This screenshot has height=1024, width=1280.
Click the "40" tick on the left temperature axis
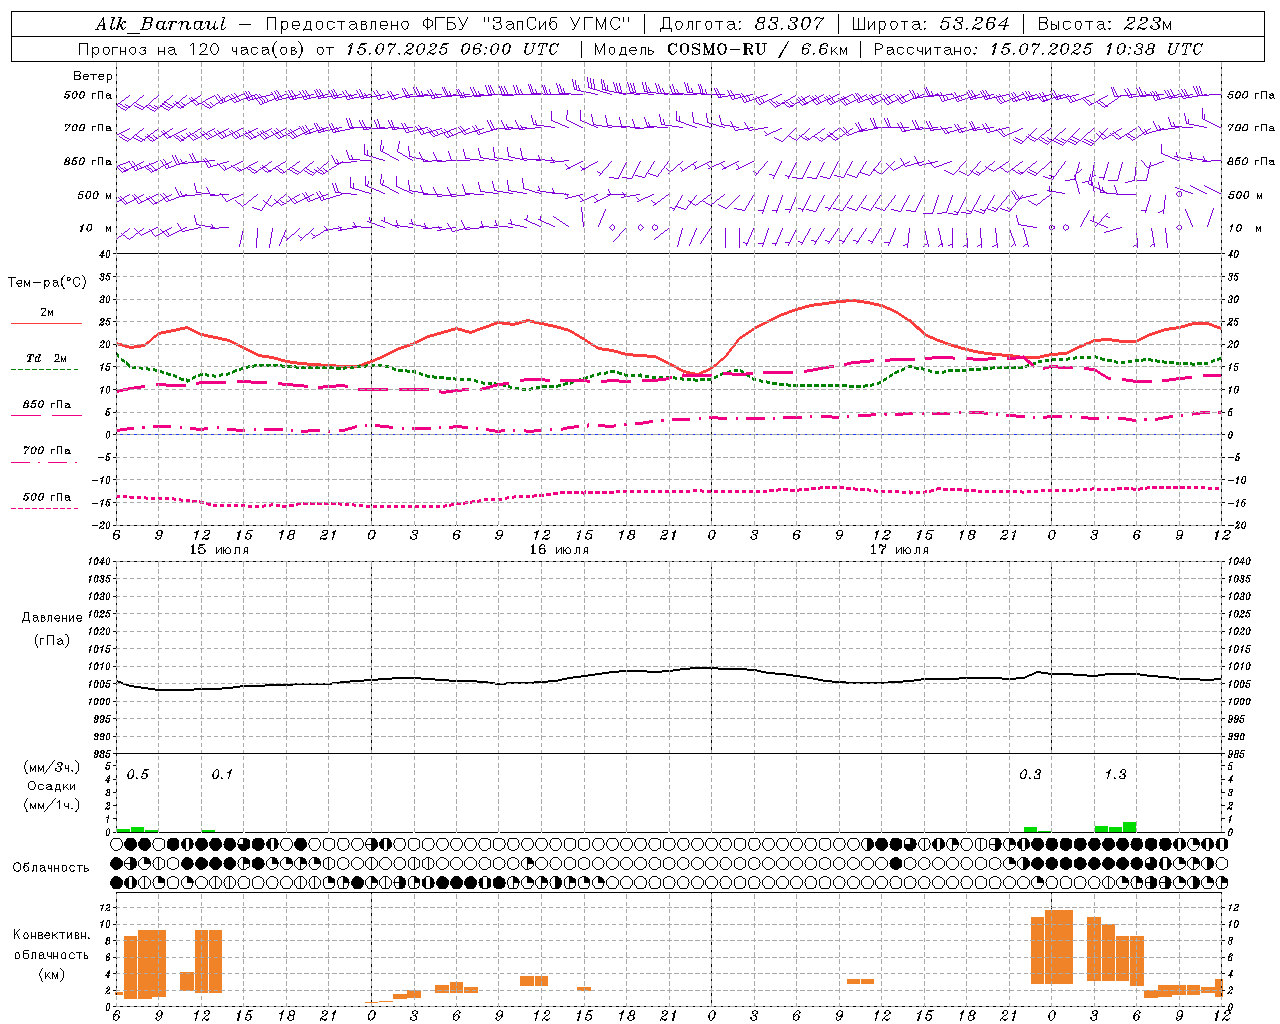(104, 254)
